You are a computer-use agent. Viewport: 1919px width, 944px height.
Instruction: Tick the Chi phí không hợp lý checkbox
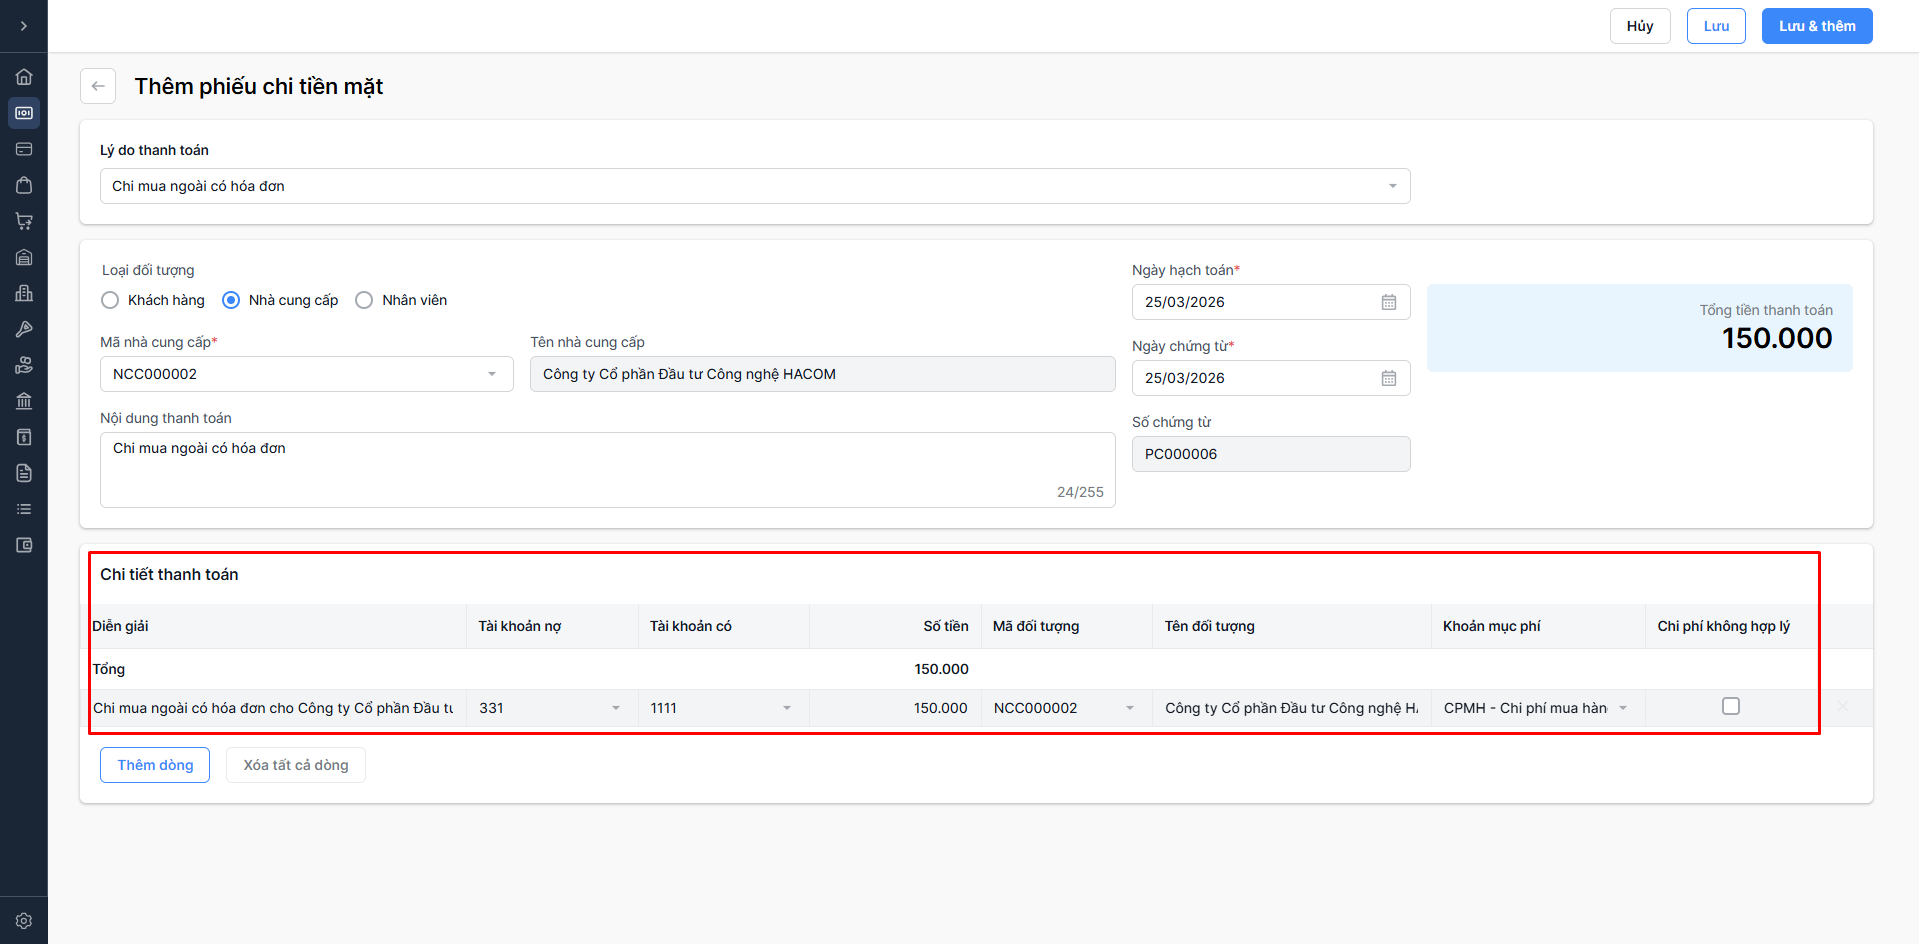click(x=1731, y=706)
